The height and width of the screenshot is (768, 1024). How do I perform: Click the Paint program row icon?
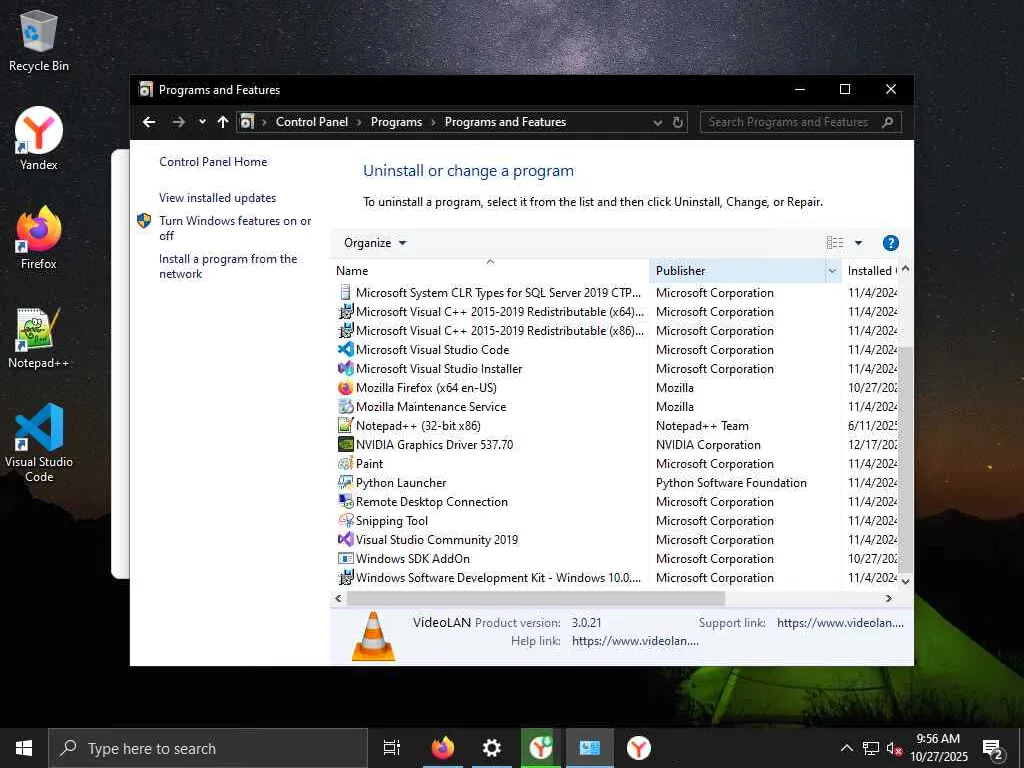(x=345, y=463)
